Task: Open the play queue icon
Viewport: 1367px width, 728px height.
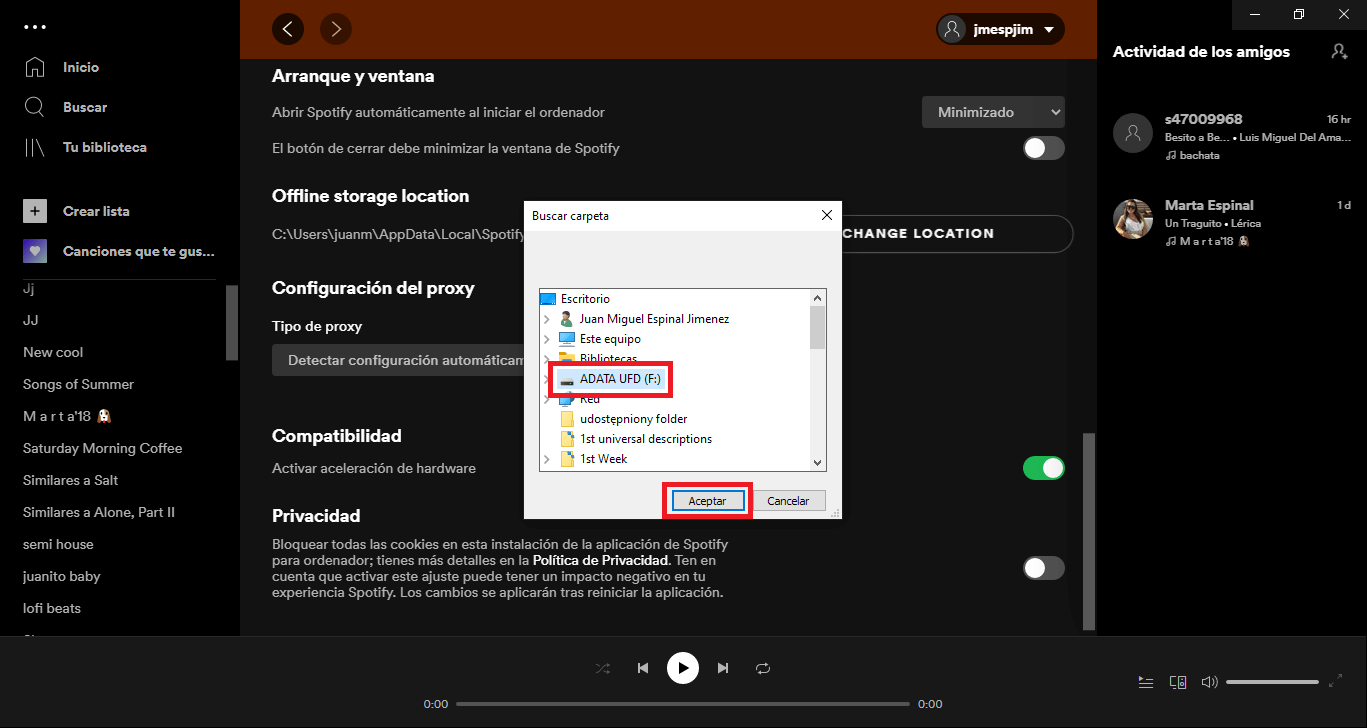Action: pyautogui.click(x=1146, y=682)
